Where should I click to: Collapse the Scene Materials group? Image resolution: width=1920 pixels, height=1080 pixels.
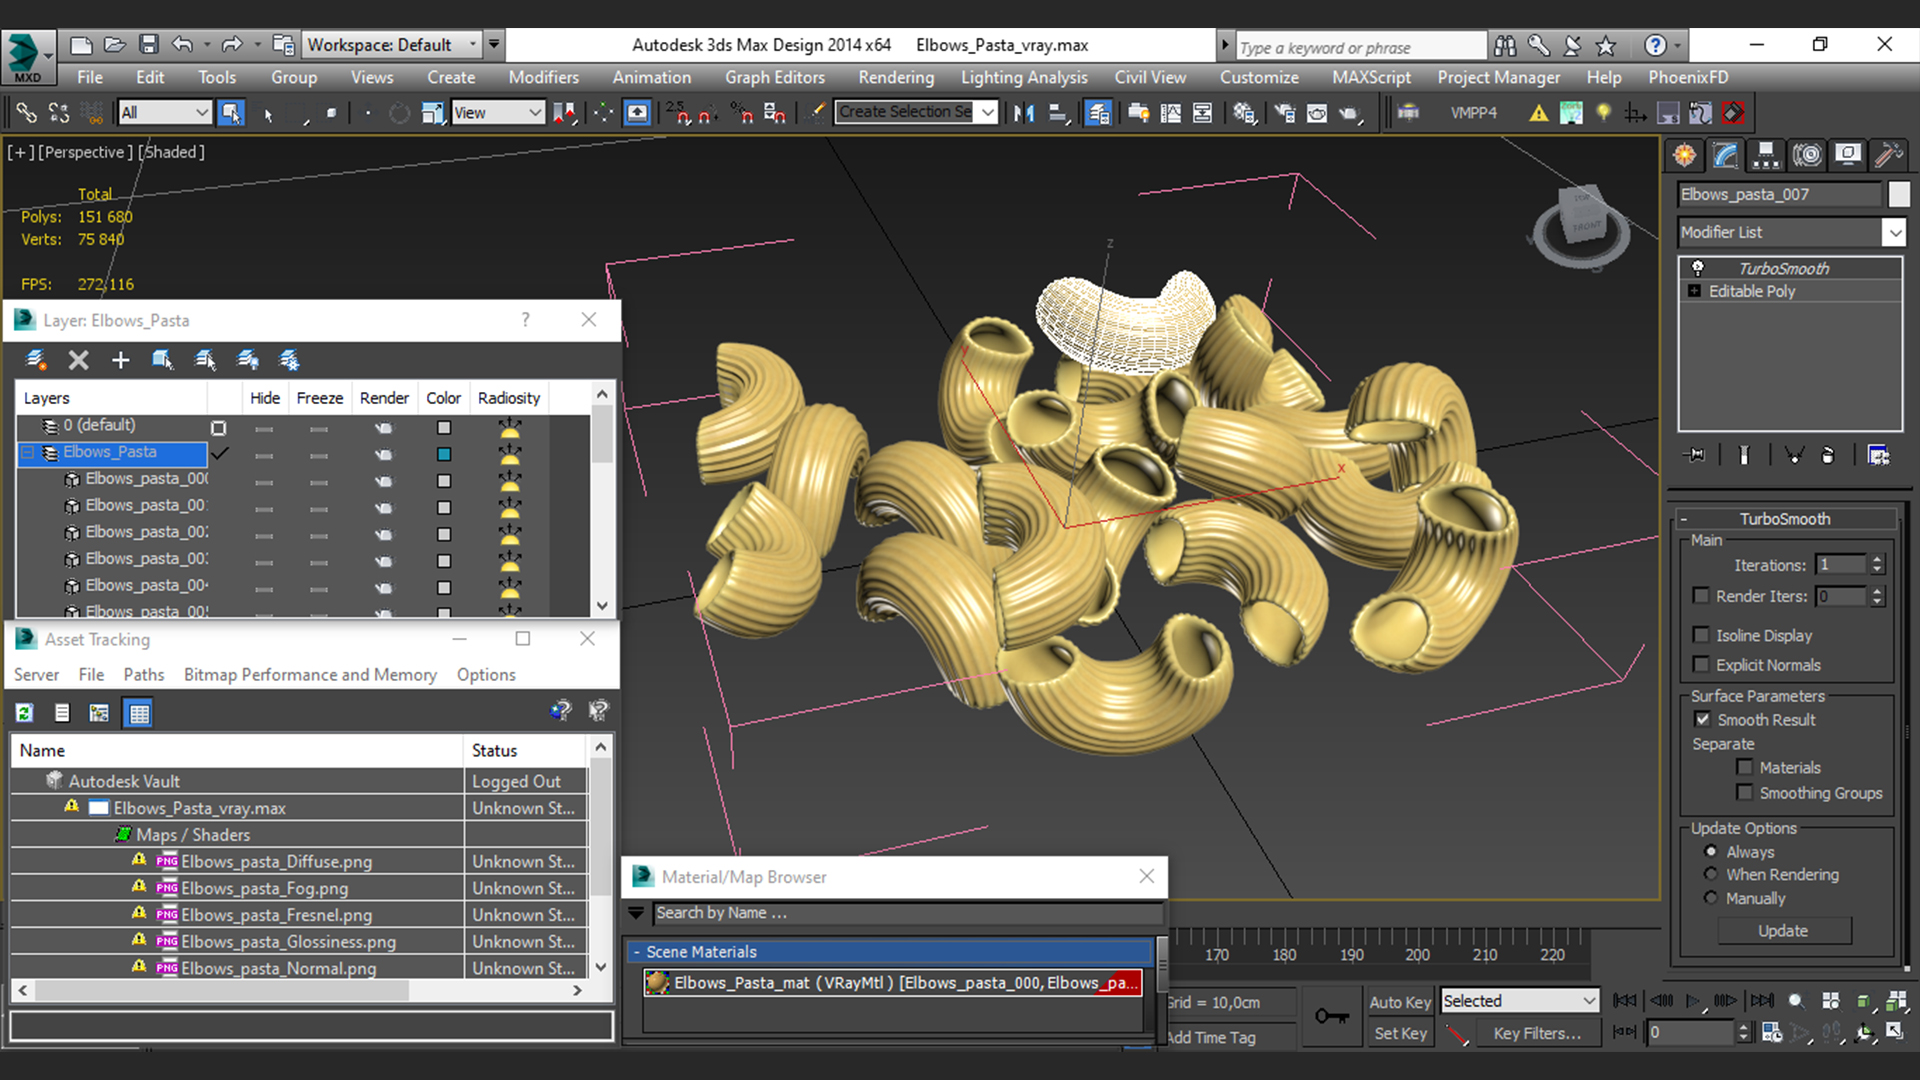tap(636, 952)
